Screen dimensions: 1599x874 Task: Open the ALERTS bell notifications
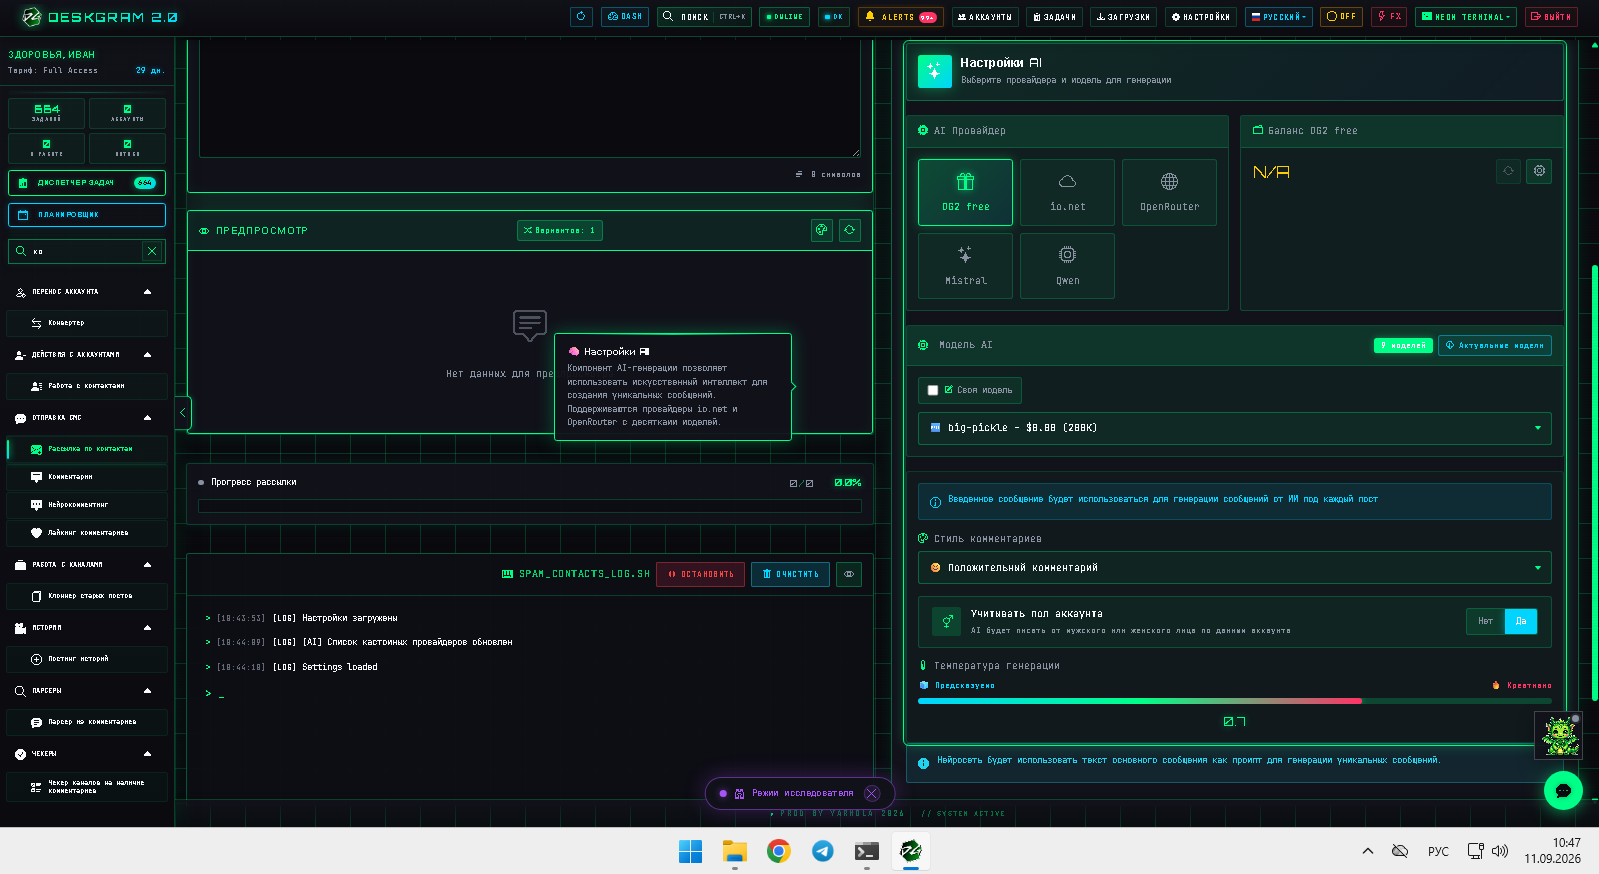pyautogui.click(x=901, y=17)
